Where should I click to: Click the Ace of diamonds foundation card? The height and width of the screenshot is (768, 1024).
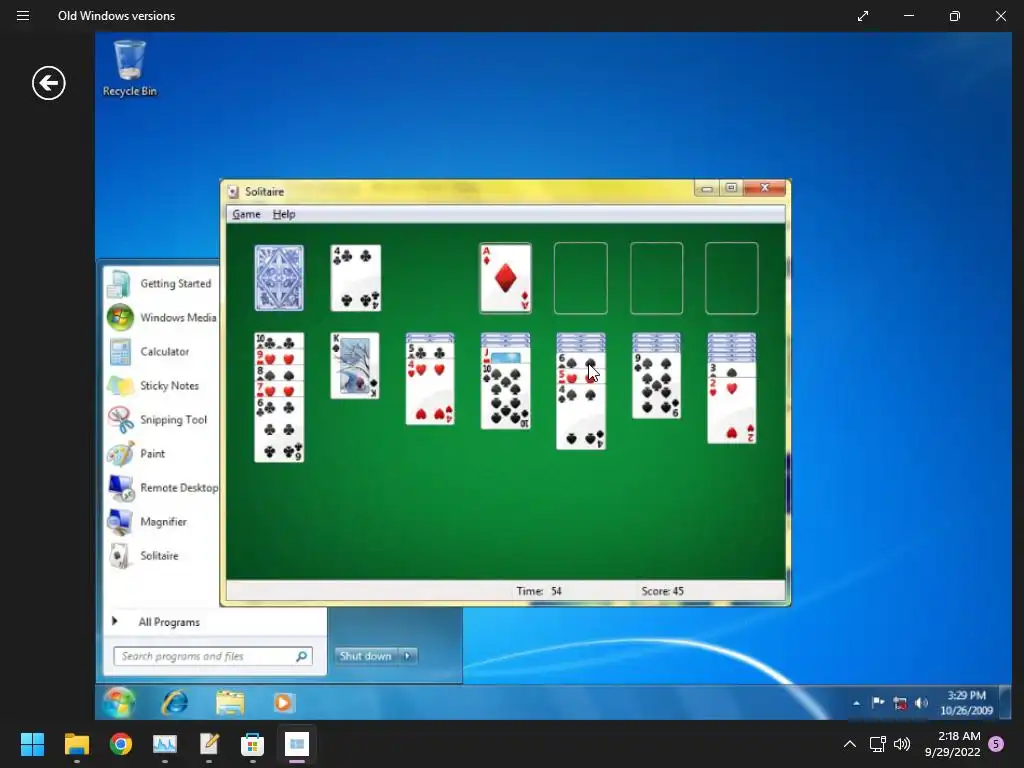click(x=505, y=278)
